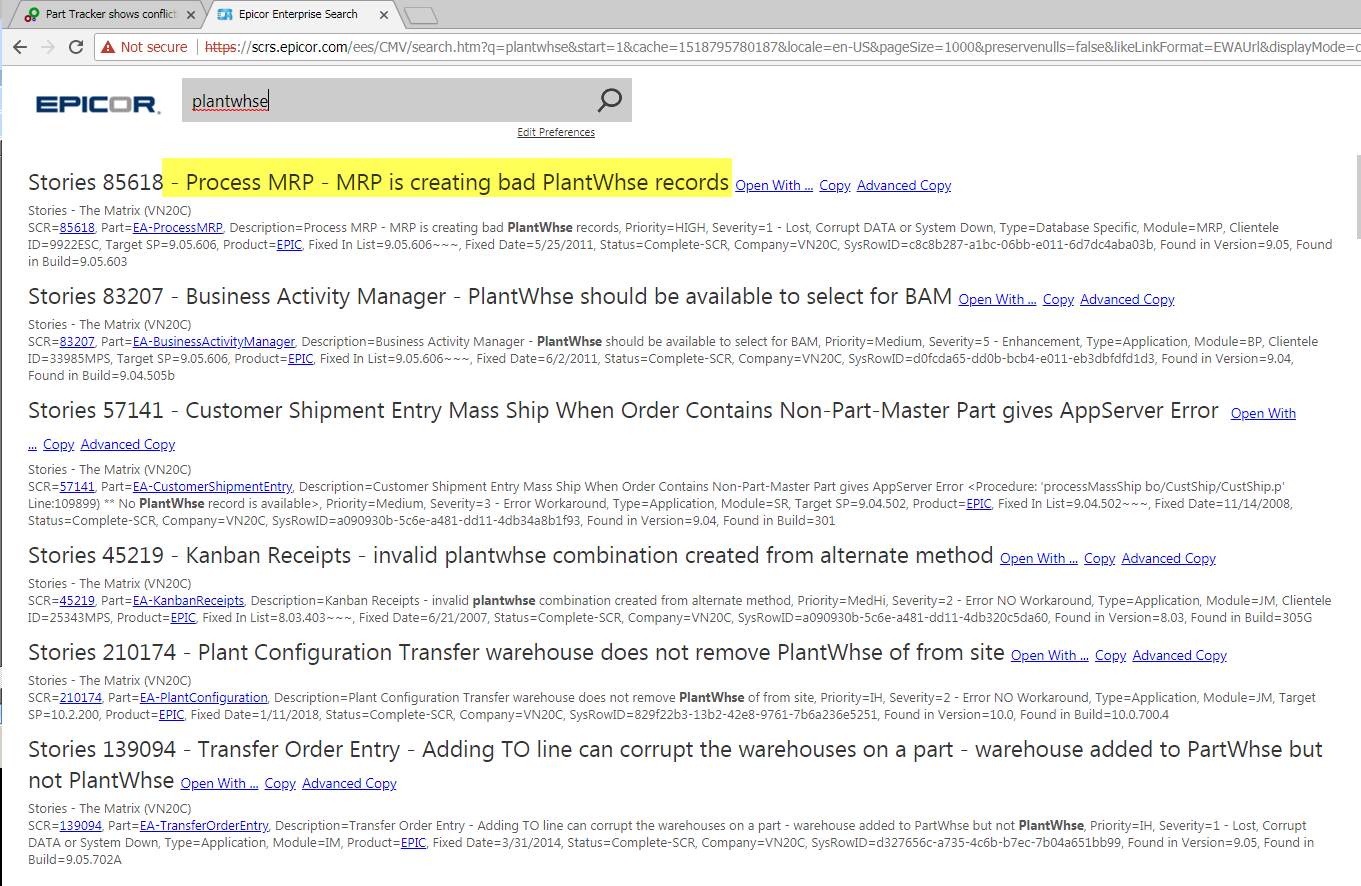This screenshot has width=1361, height=886.
Task: Copy Stories 83207 result
Action: pos(1058,299)
